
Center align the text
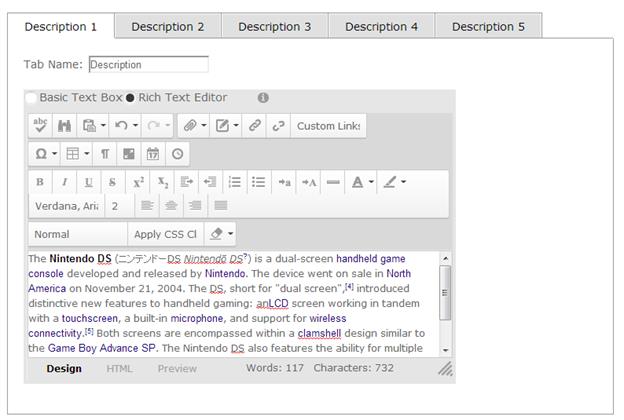click(x=171, y=205)
